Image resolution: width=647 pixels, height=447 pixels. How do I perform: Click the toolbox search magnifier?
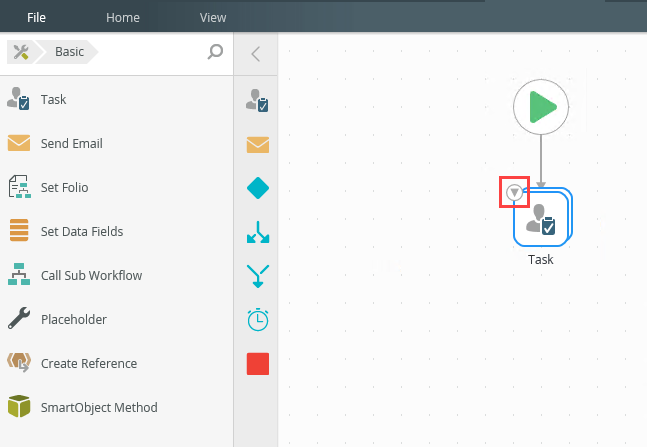pyautogui.click(x=215, y=52)
